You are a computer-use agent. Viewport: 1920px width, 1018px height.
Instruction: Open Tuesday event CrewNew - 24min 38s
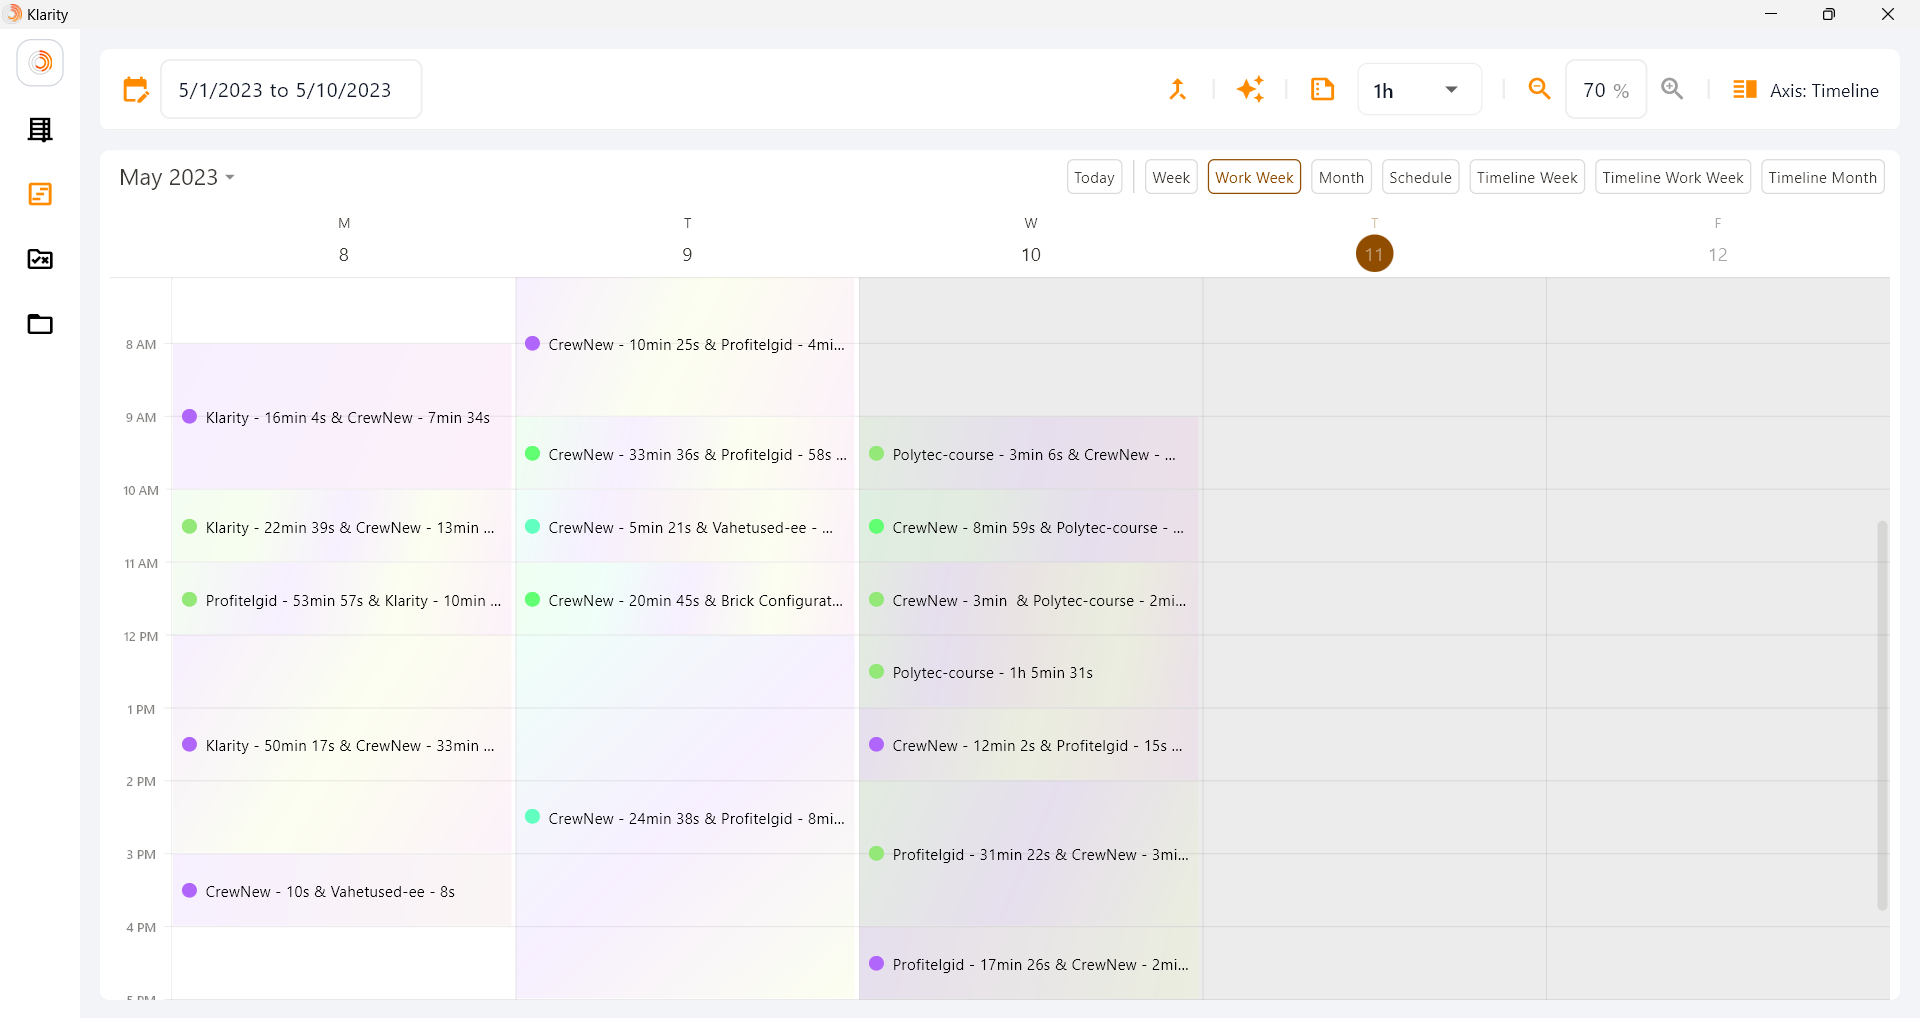[687, 818]
